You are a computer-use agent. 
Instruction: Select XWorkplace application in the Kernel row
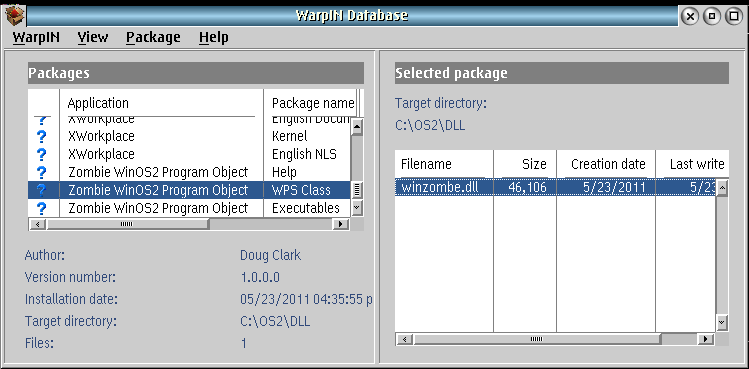tap(101, 136)
